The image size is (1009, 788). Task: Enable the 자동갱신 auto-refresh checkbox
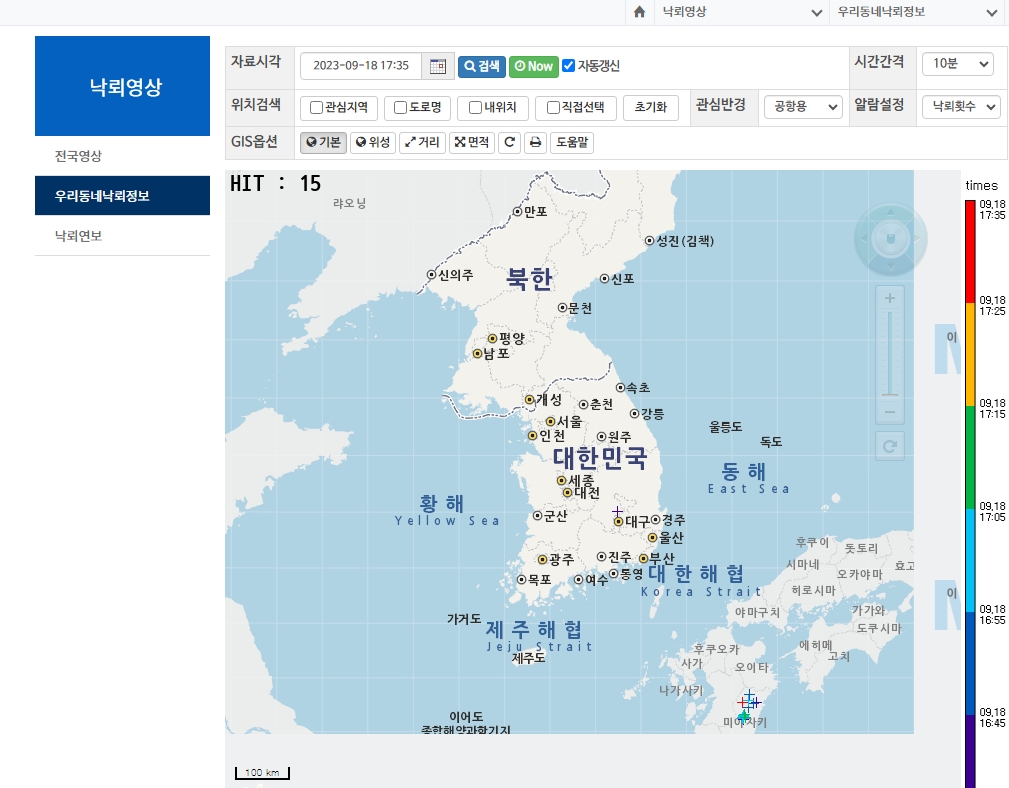click(x=568, y=66)
